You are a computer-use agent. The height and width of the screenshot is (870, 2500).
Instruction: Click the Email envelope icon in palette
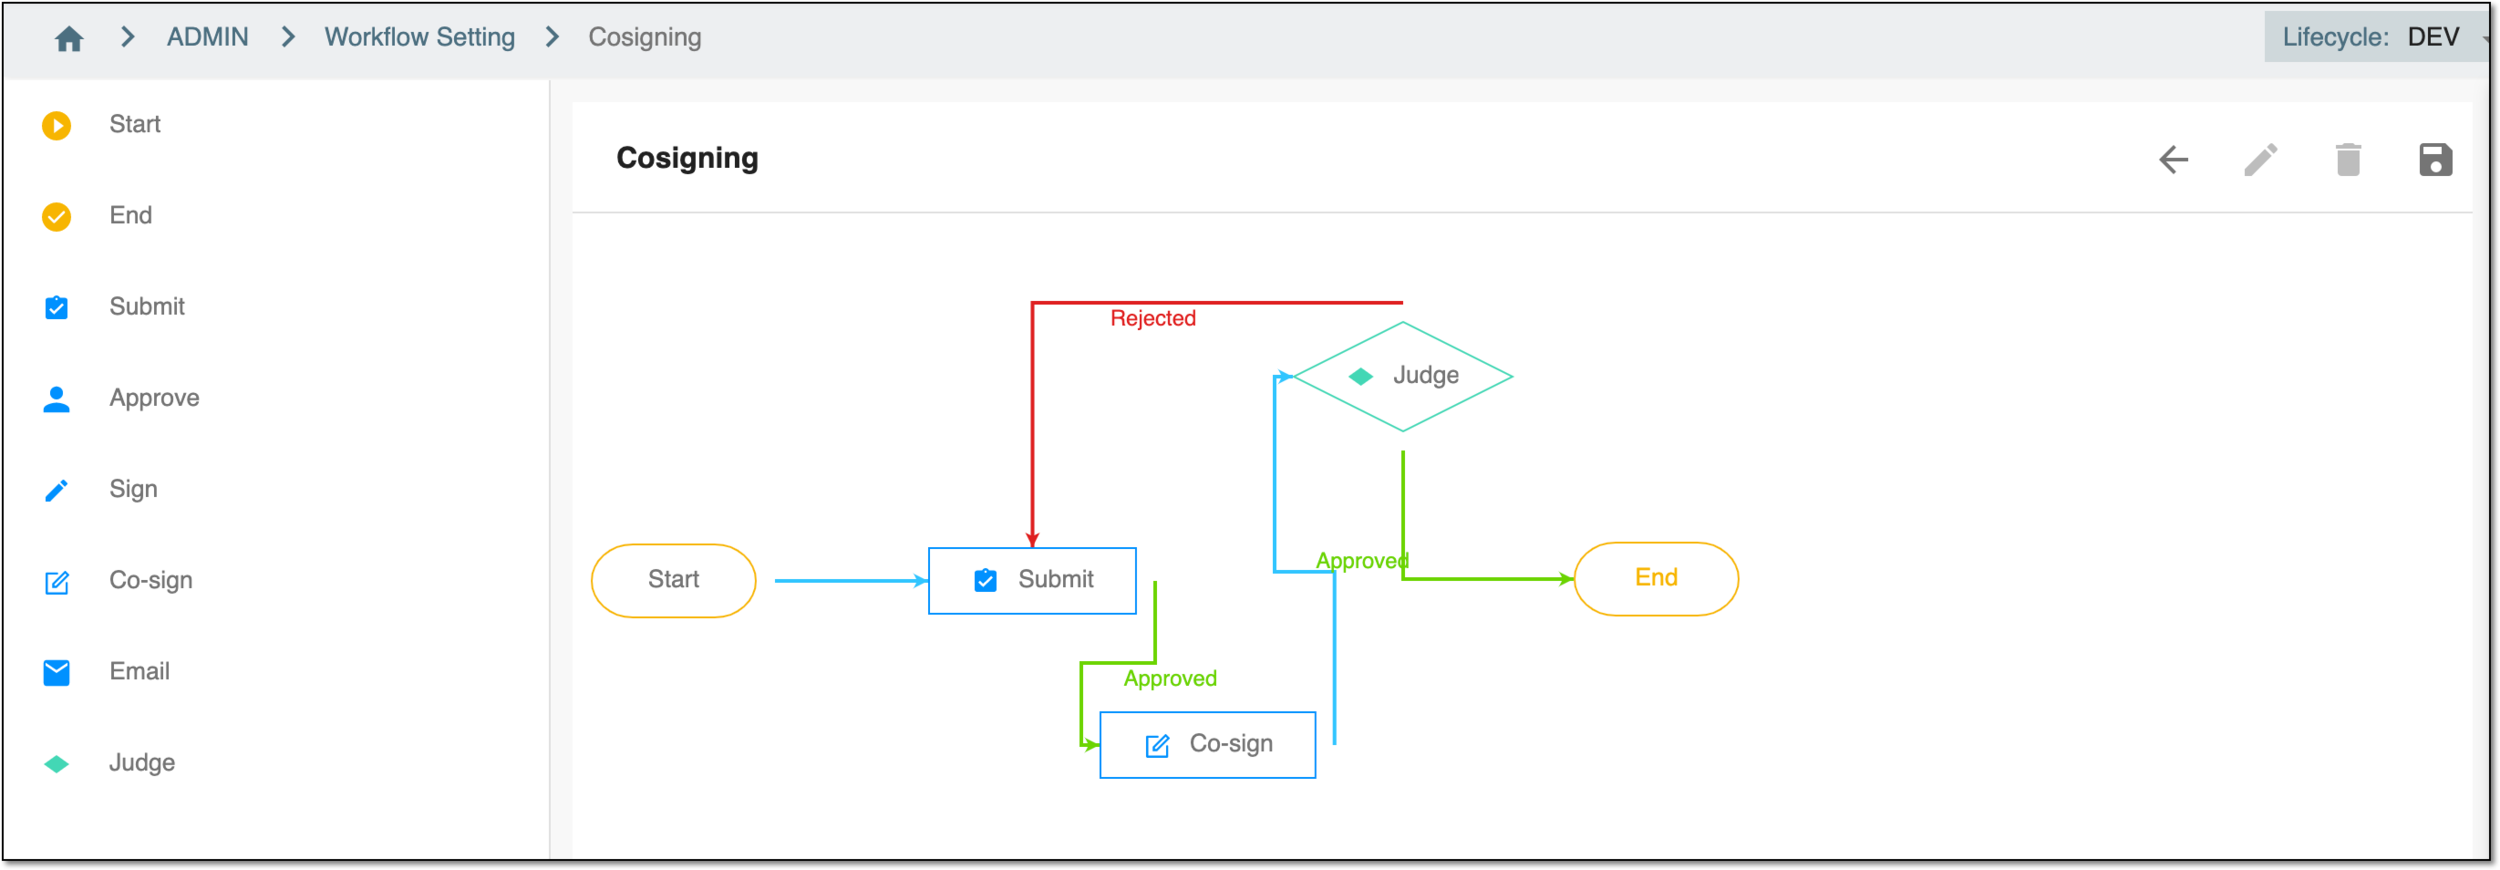click(57, 673)
